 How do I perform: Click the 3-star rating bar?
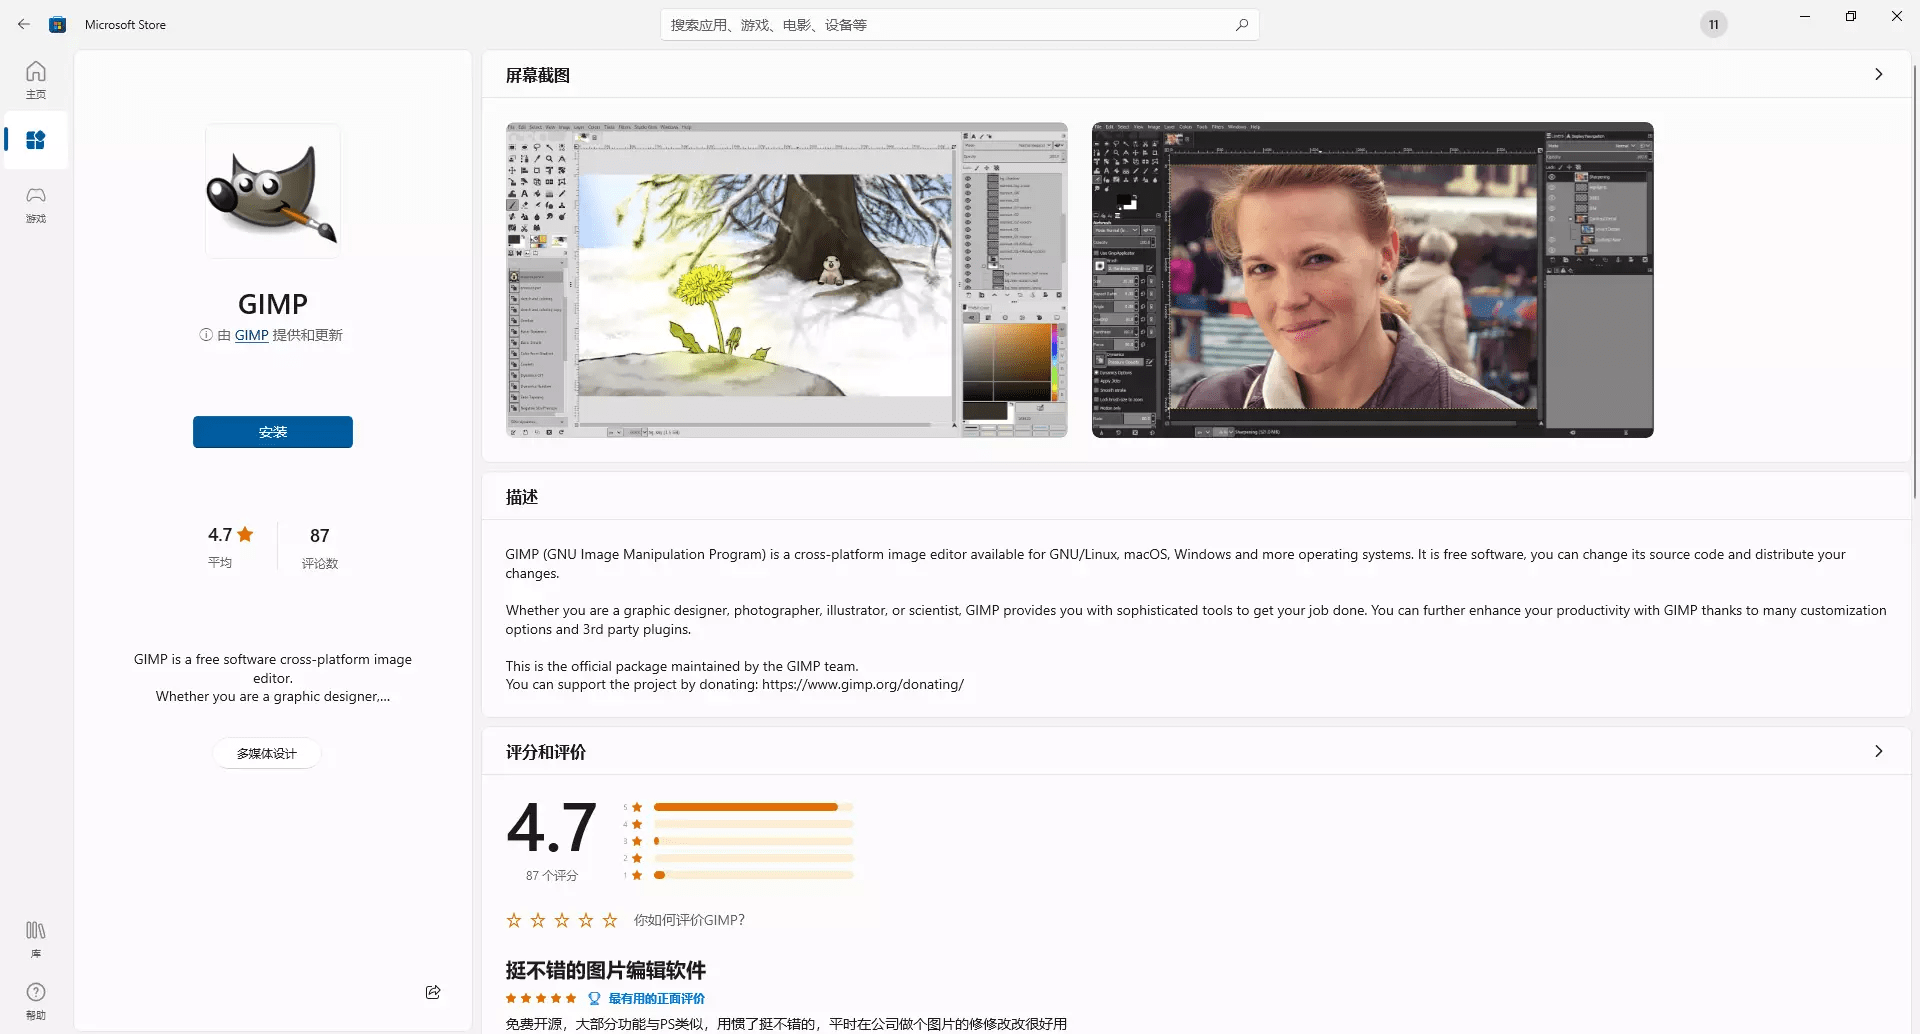754,841
